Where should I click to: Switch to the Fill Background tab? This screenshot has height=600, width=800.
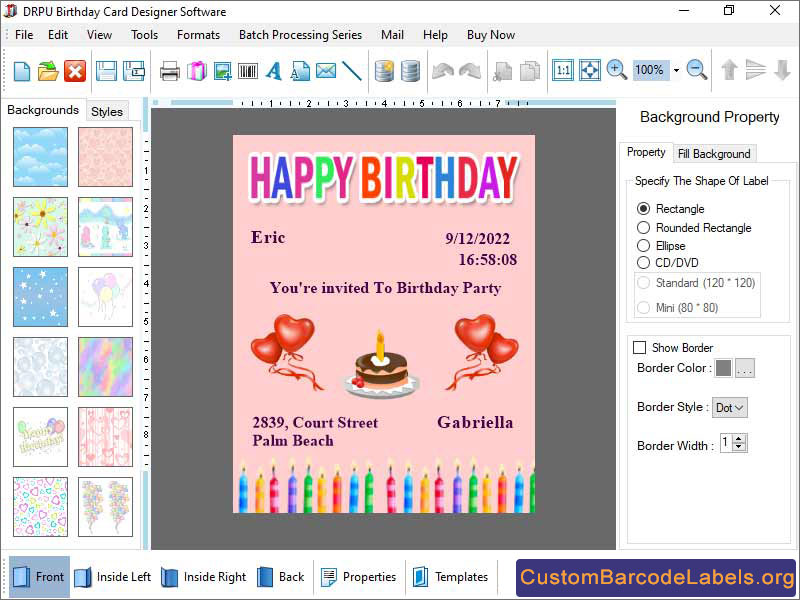pyautogui.click(x=714, y=153)
